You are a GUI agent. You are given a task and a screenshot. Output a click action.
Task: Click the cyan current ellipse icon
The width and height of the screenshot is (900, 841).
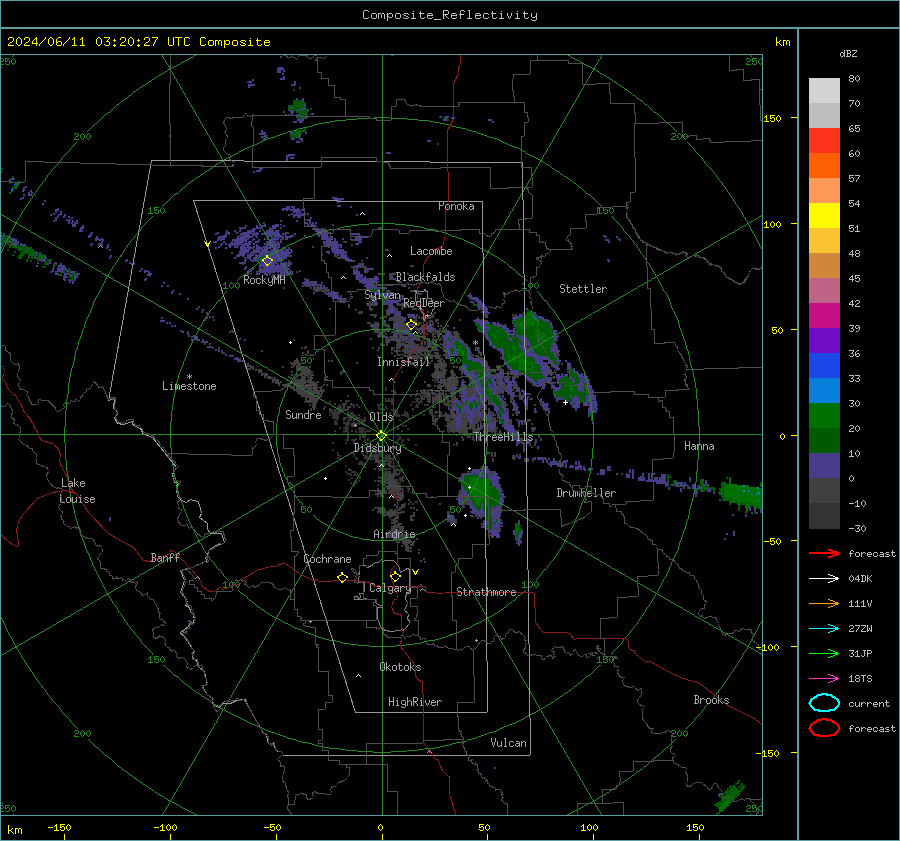(x=824, y=703)
